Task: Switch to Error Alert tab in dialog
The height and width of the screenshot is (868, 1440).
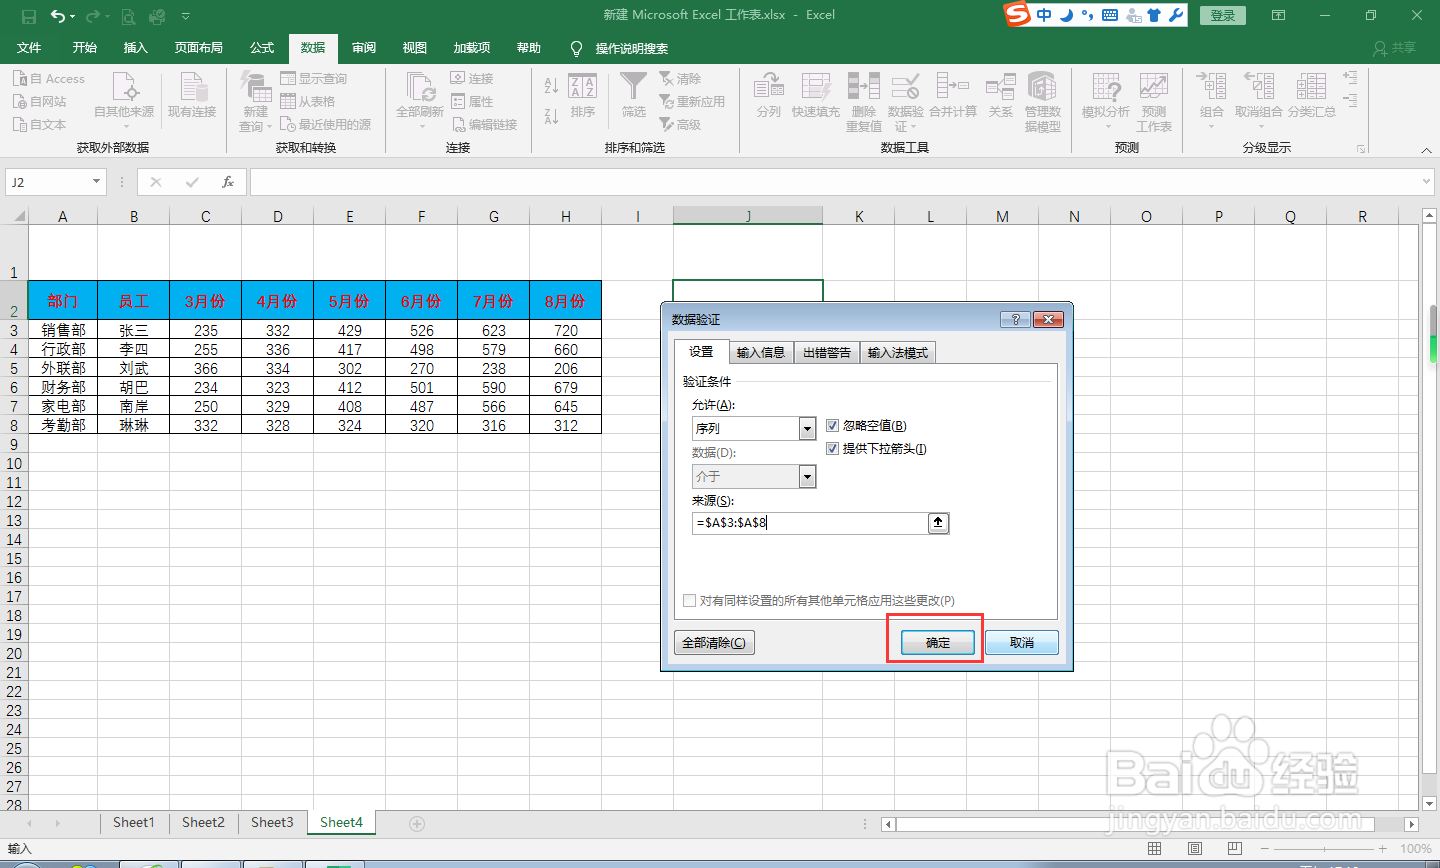Action: click(x=827, y=353)
